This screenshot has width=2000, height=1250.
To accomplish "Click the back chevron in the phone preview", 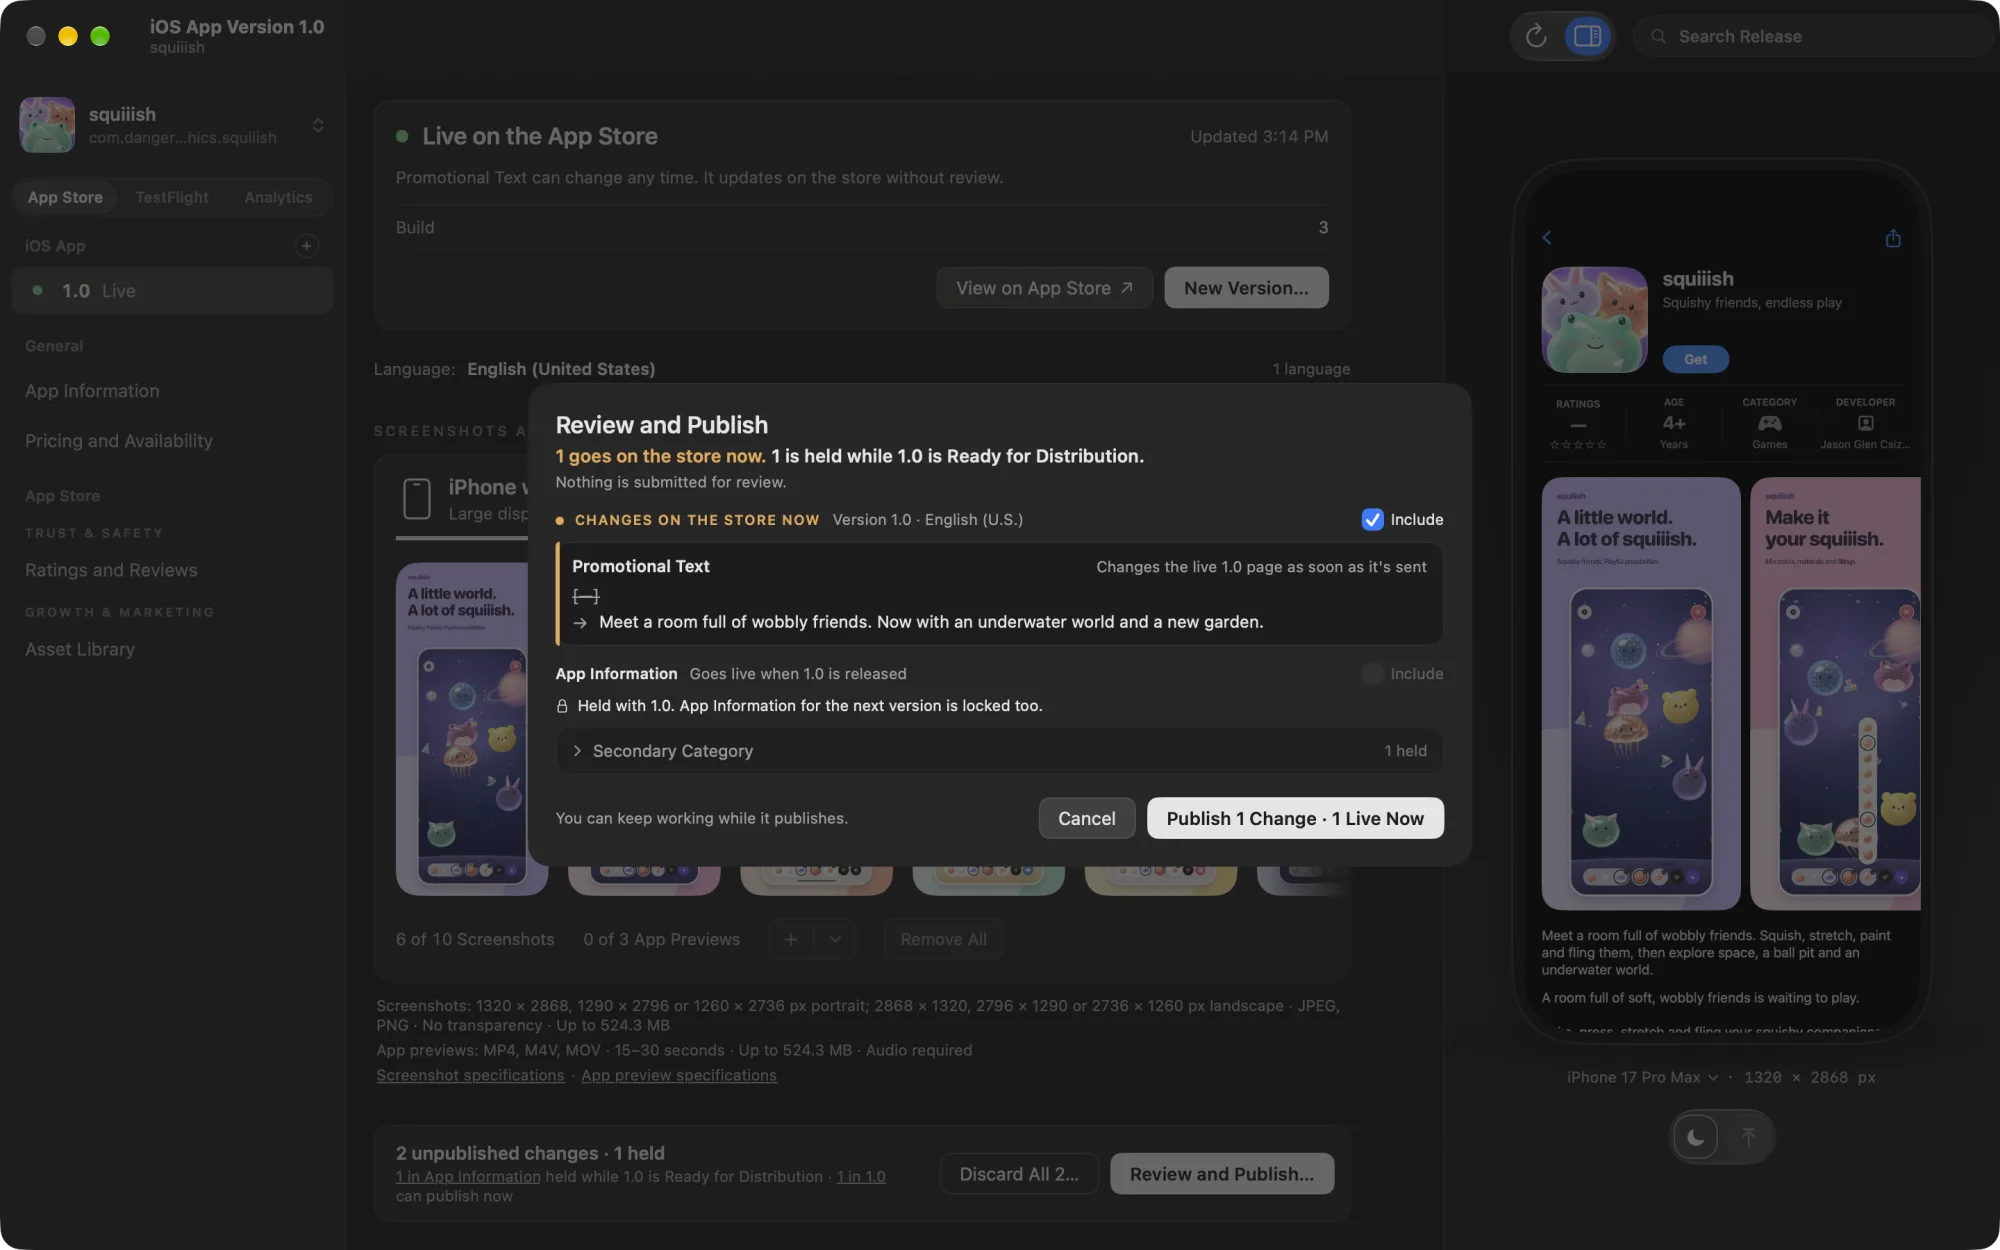I will click(1547, 237).
